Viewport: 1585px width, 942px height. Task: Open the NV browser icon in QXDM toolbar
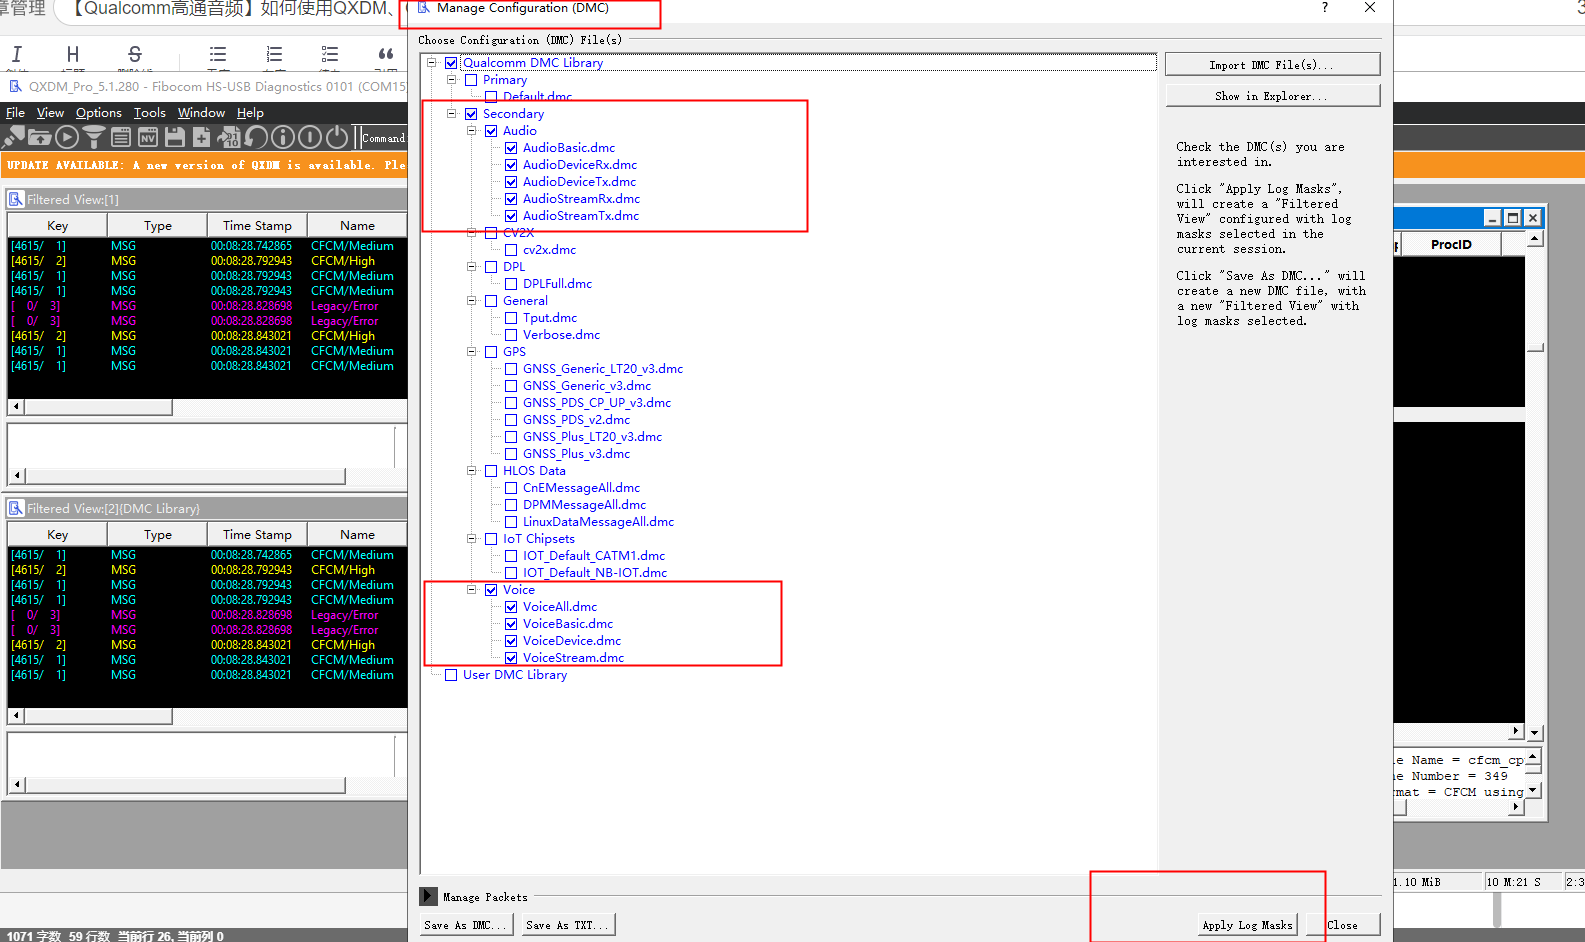pyautogui.click(x=148, y=137)
